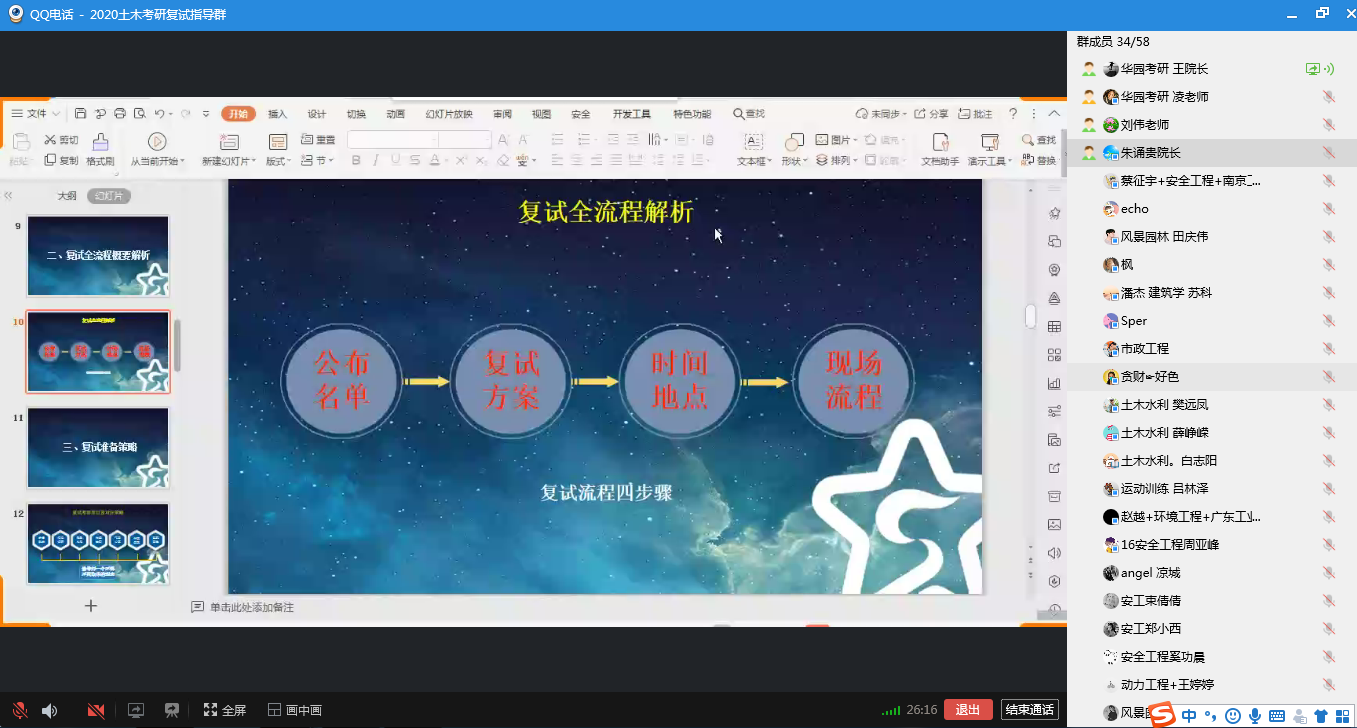
Task: Toggle the disabled camera in call bar
Action: coord(96,710)
